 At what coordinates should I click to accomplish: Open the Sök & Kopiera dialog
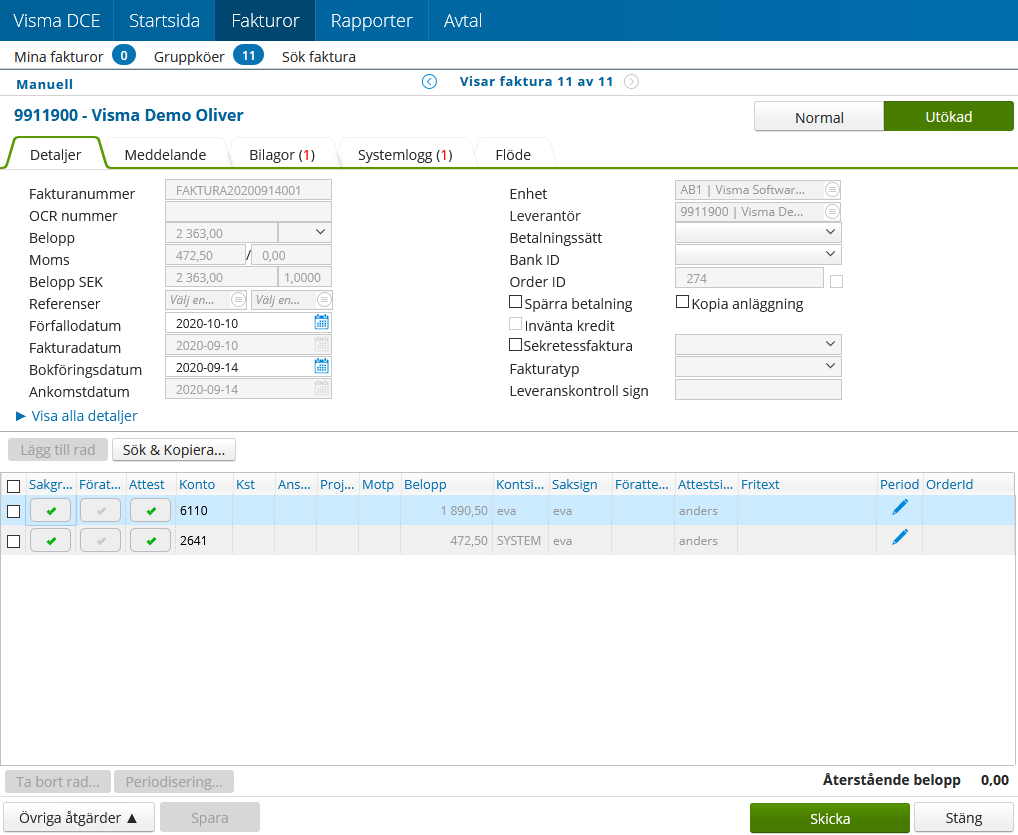point(173,449)
